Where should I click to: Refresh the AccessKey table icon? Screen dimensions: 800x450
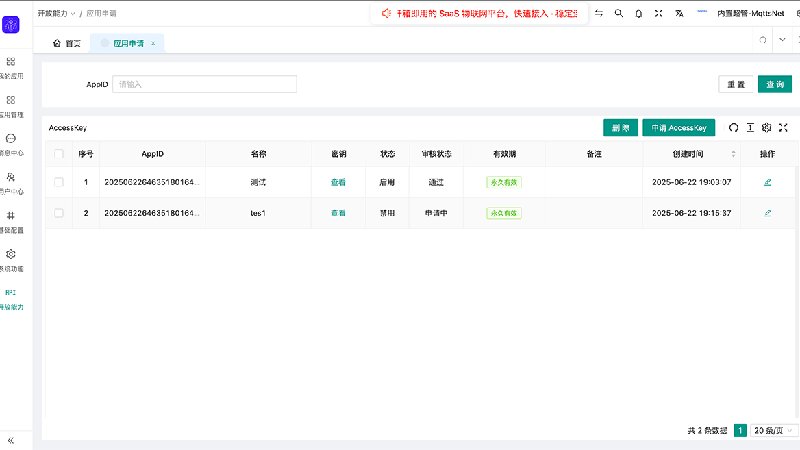(734, 128)
